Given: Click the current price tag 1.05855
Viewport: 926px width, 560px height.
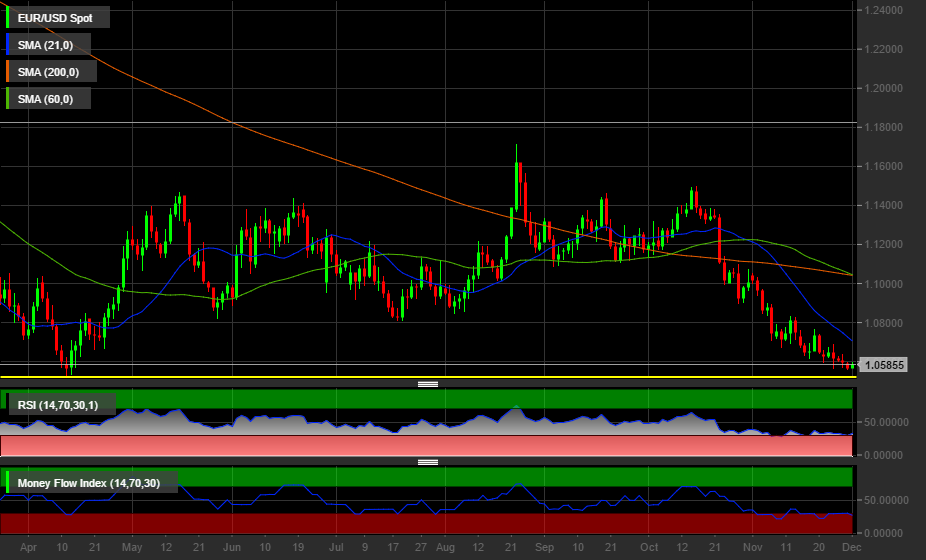Looking at the screenshot, I should point(885,366).
